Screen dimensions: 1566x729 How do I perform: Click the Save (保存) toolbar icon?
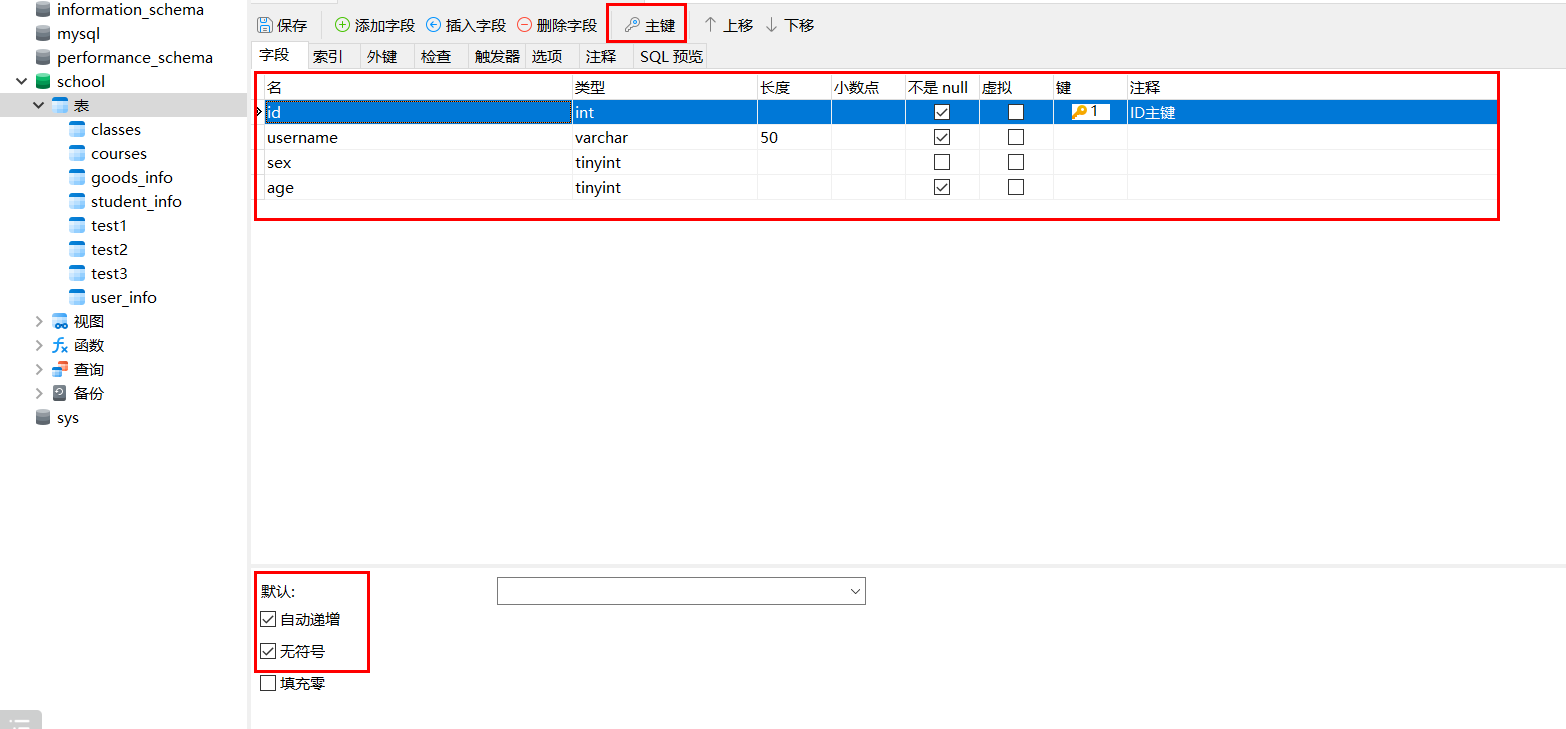[265, 26]
